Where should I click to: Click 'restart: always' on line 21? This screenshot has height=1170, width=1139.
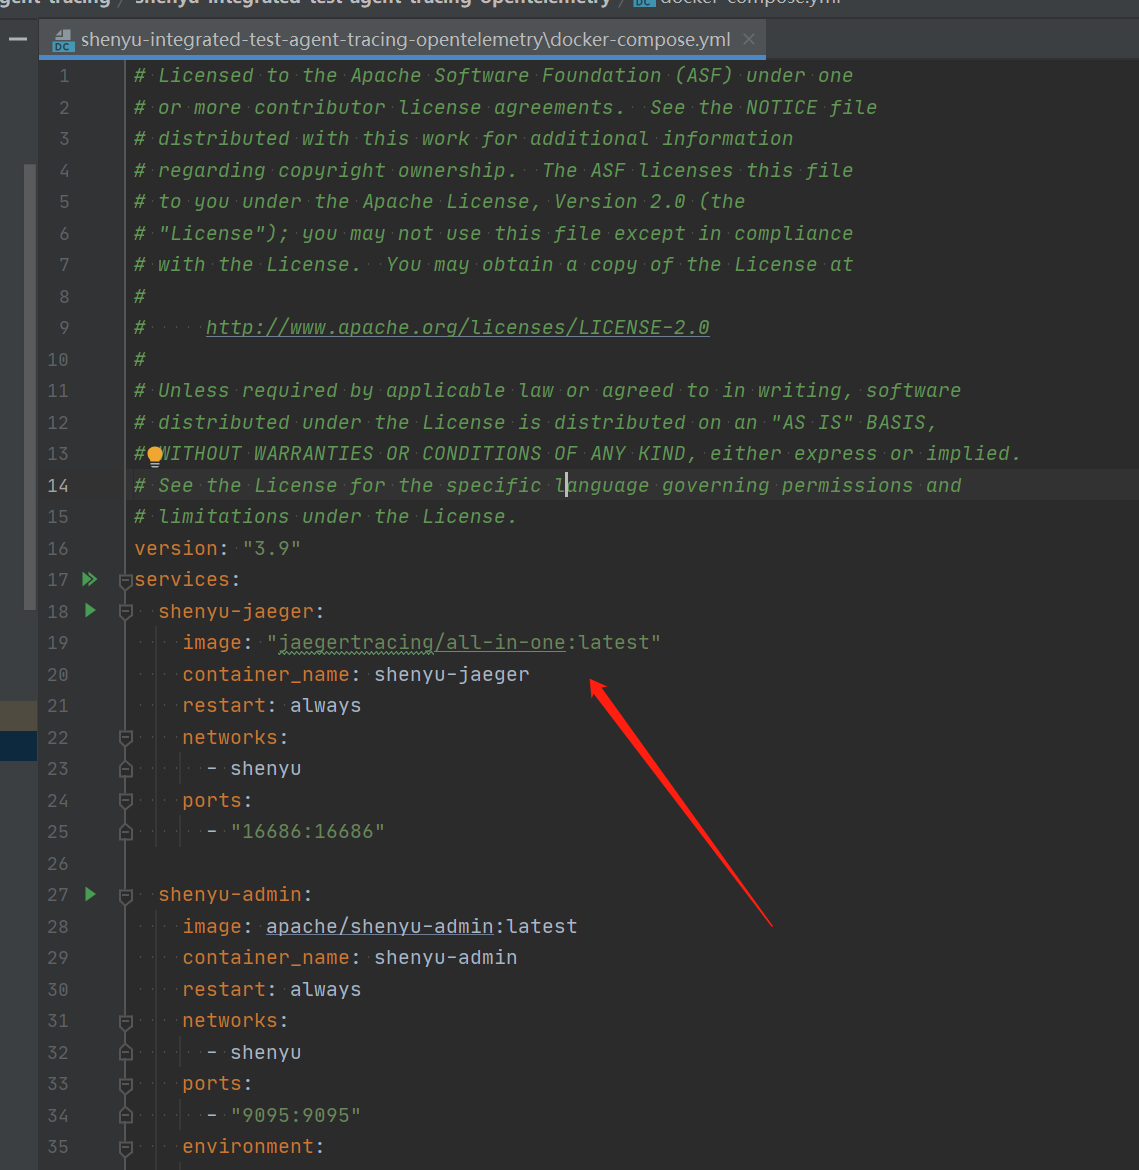pos(272,706)
